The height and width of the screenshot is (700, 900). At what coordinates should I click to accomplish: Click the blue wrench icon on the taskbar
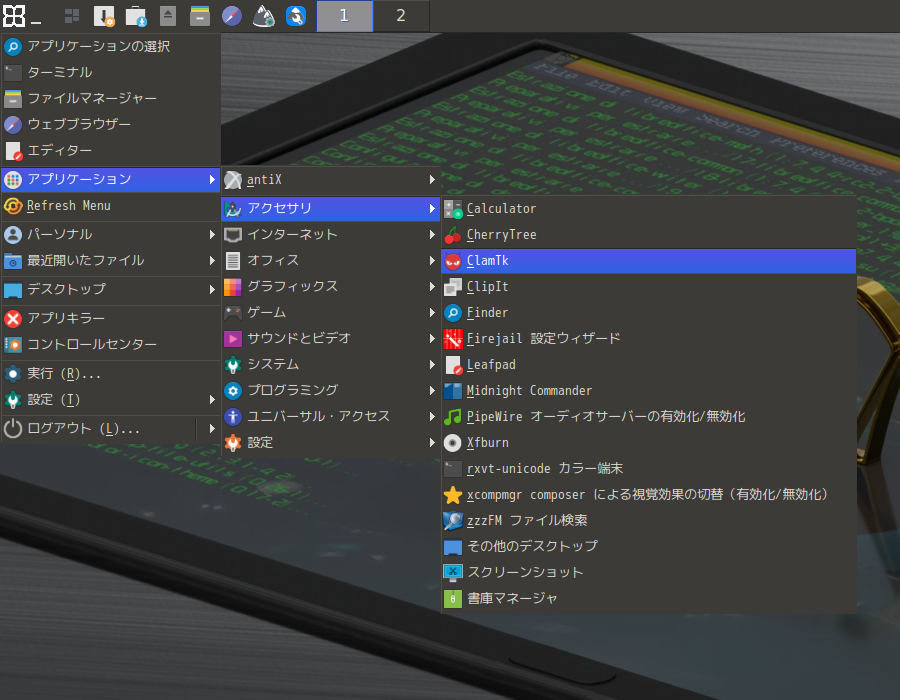pyautogui.click(x=296, y=16)
